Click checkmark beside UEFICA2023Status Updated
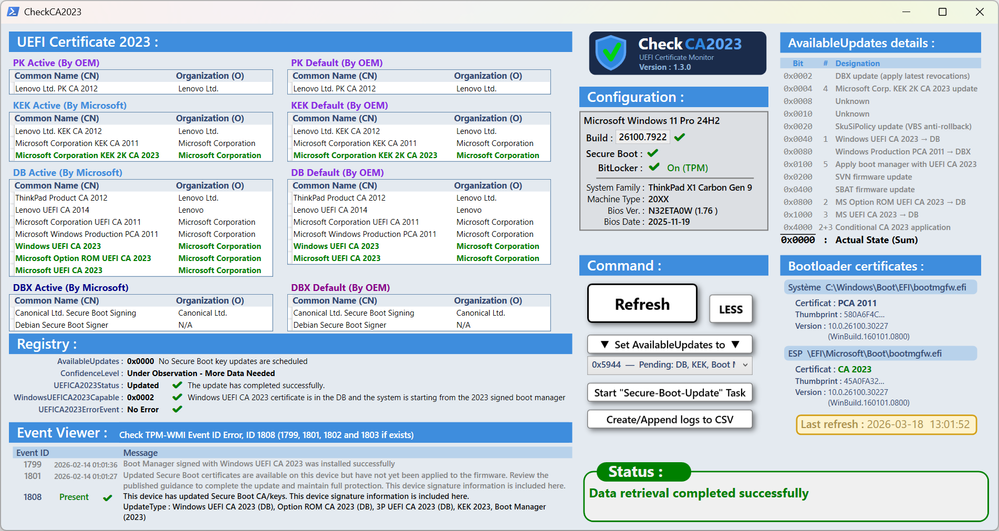This screenshot has height=531, width=999. point(177,385)
